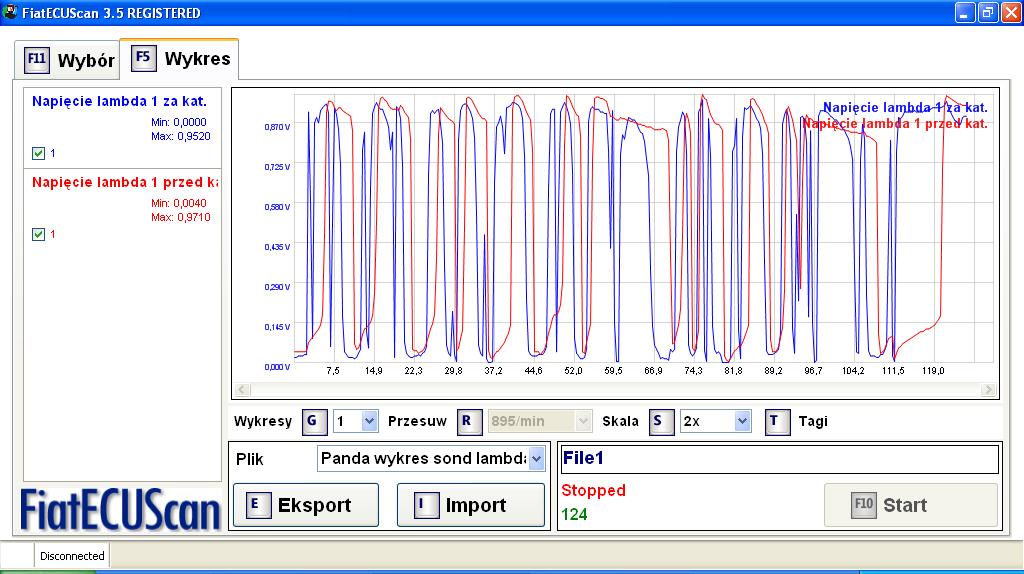
Task: Click the R key icon beside Przesuw
Action: click(x=468, y=421)
